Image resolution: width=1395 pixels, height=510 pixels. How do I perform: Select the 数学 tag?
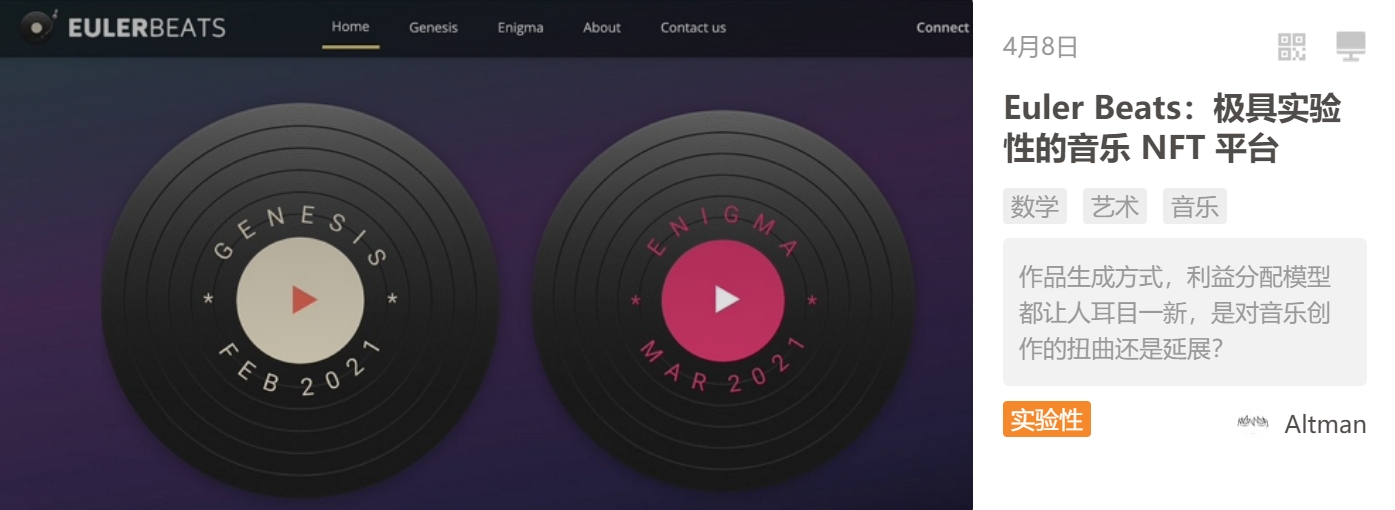[1035, 207]
